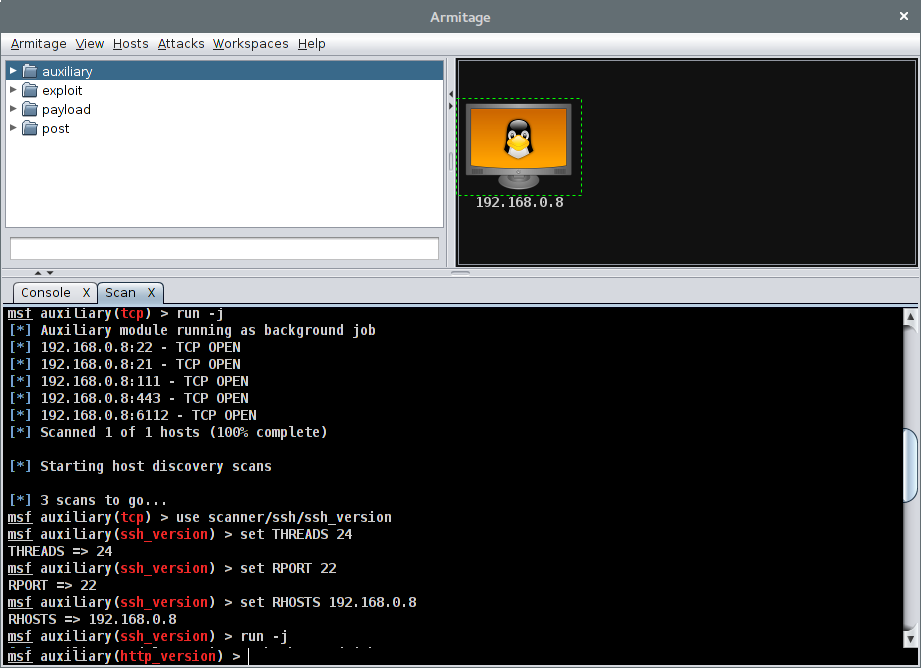The width and height of the screenshot is (921, 668).
Task: Click the msf http_version command prompt
Action: [124, 656]
